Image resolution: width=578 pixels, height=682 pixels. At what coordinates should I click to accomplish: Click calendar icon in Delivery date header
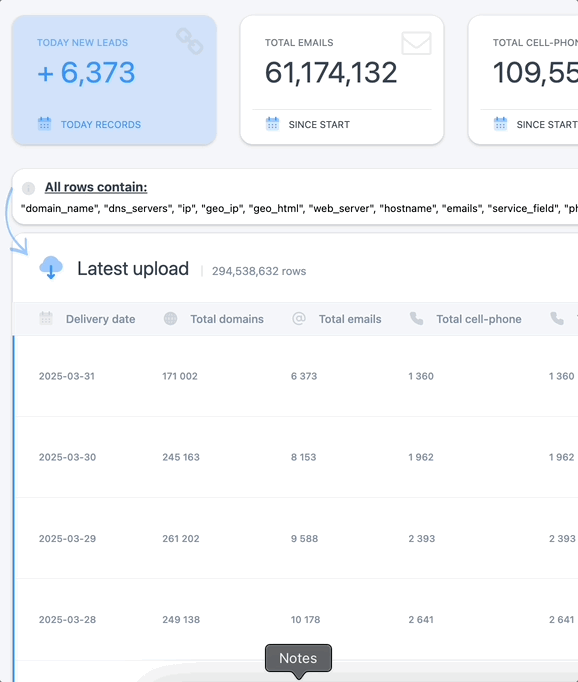point(46,318)
